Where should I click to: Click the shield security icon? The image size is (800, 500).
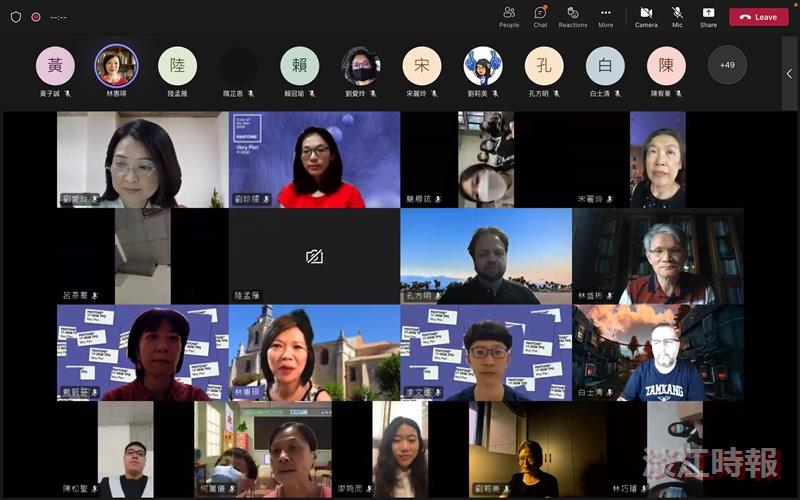pyautogui.click(x=16, y=17)
